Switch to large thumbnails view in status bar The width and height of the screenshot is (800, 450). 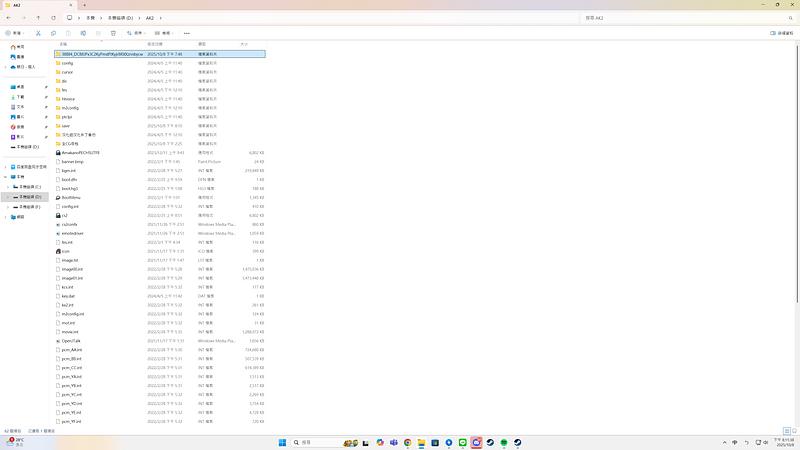794,431
